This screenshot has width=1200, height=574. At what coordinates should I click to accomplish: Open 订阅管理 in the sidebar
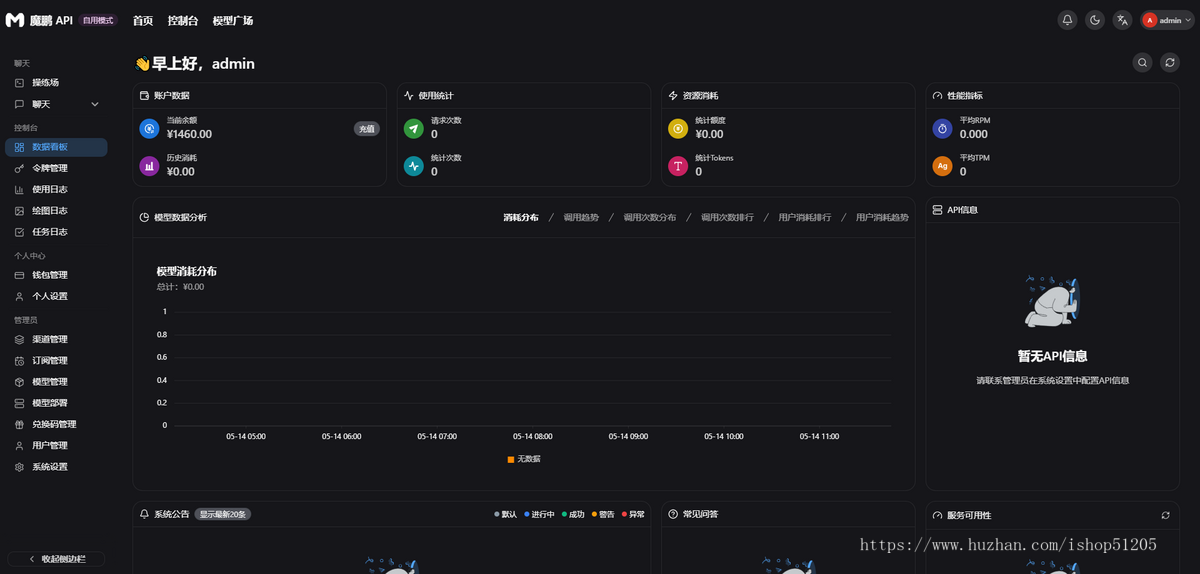pos(56,360)
